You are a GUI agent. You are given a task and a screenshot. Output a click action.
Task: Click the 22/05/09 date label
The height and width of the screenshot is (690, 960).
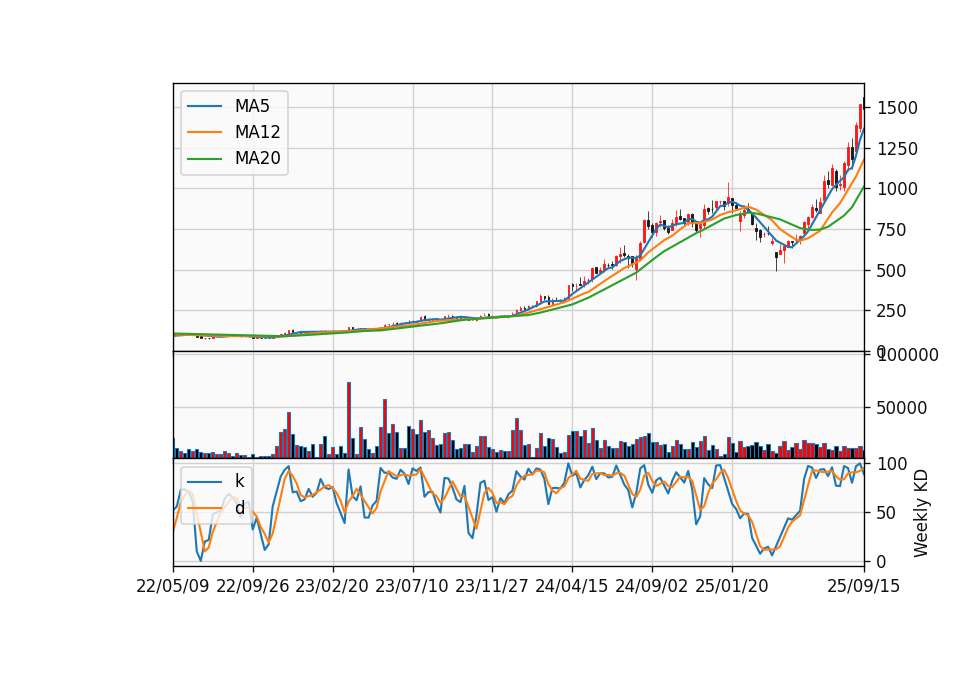click(173, 587)
